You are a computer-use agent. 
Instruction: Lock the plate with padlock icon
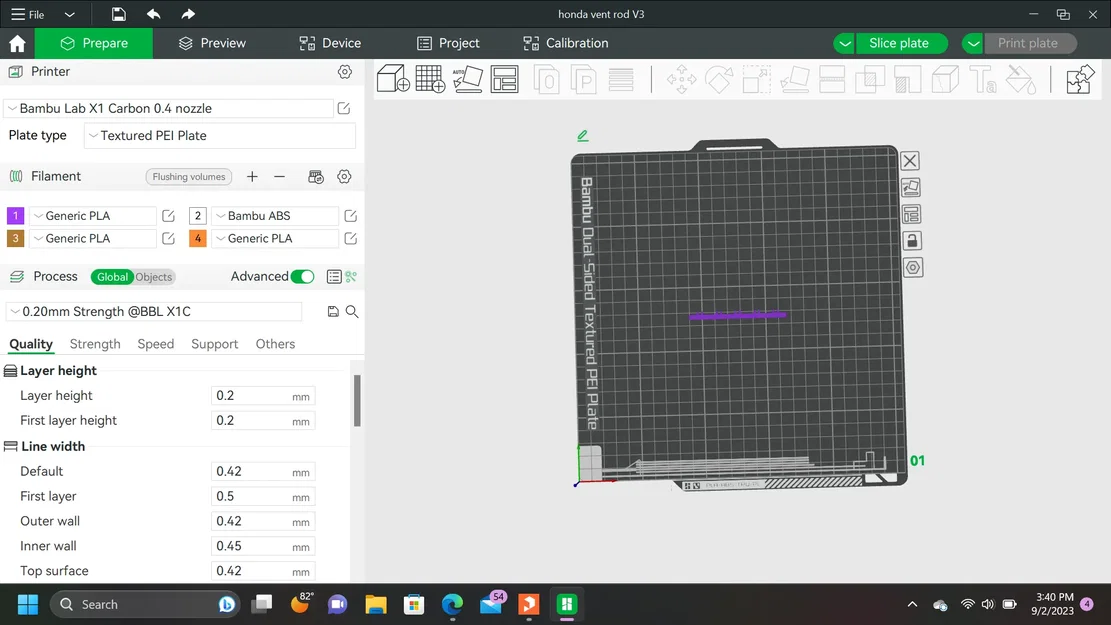912,241
